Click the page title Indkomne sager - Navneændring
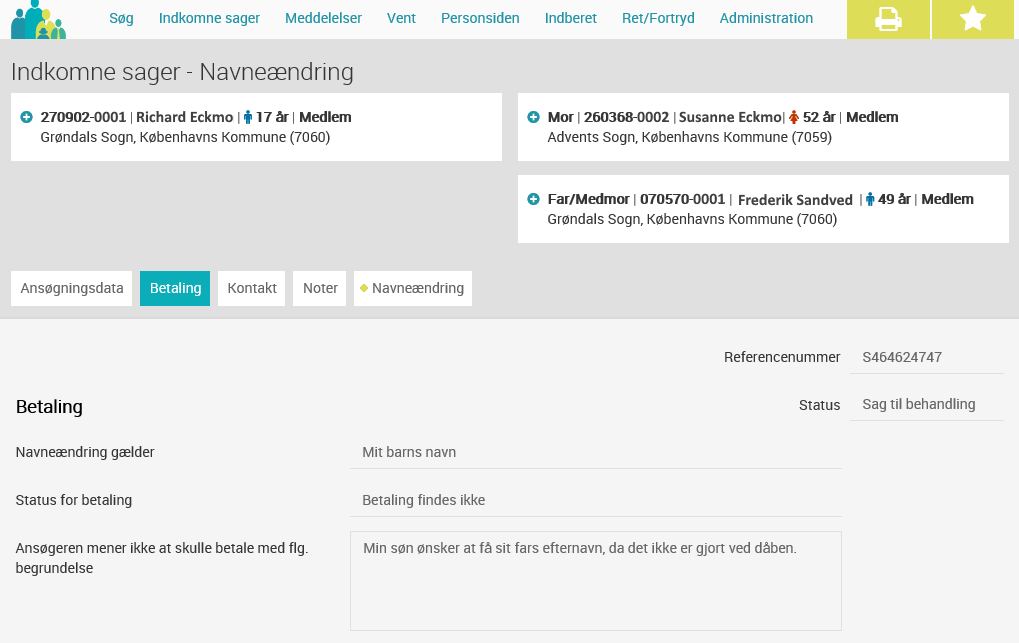Viewport: 1019px width, 643px height. [182, 72]
